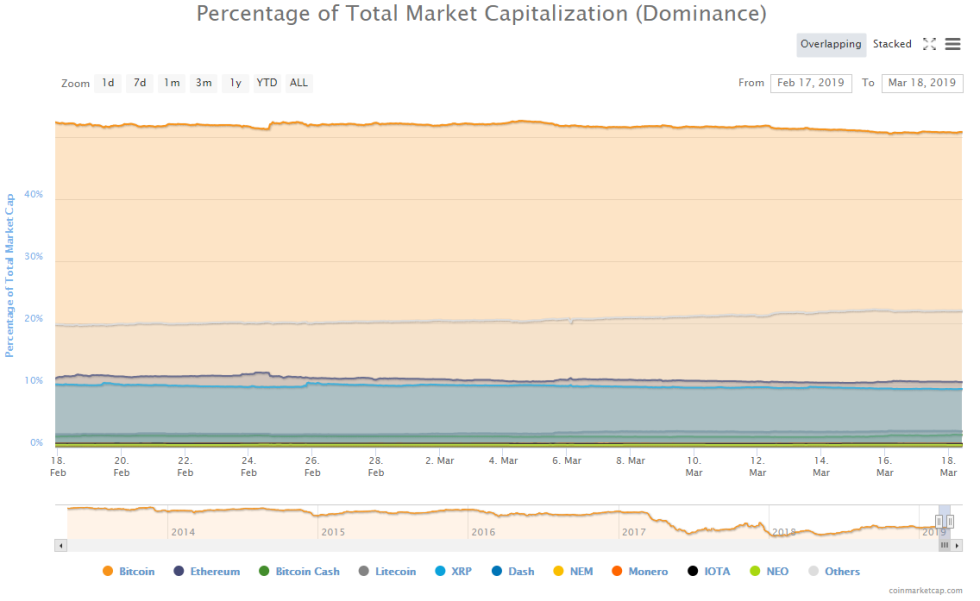Click the Monero legend dot
Screen dimensions: 980x601
tap(618, 572)
